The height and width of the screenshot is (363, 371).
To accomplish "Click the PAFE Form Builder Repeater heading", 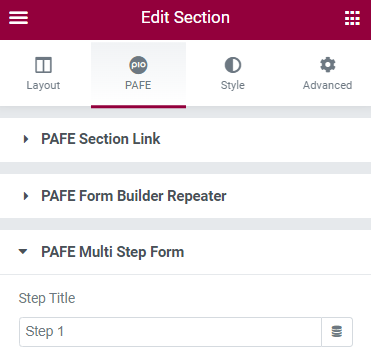I will click(134, 196).
